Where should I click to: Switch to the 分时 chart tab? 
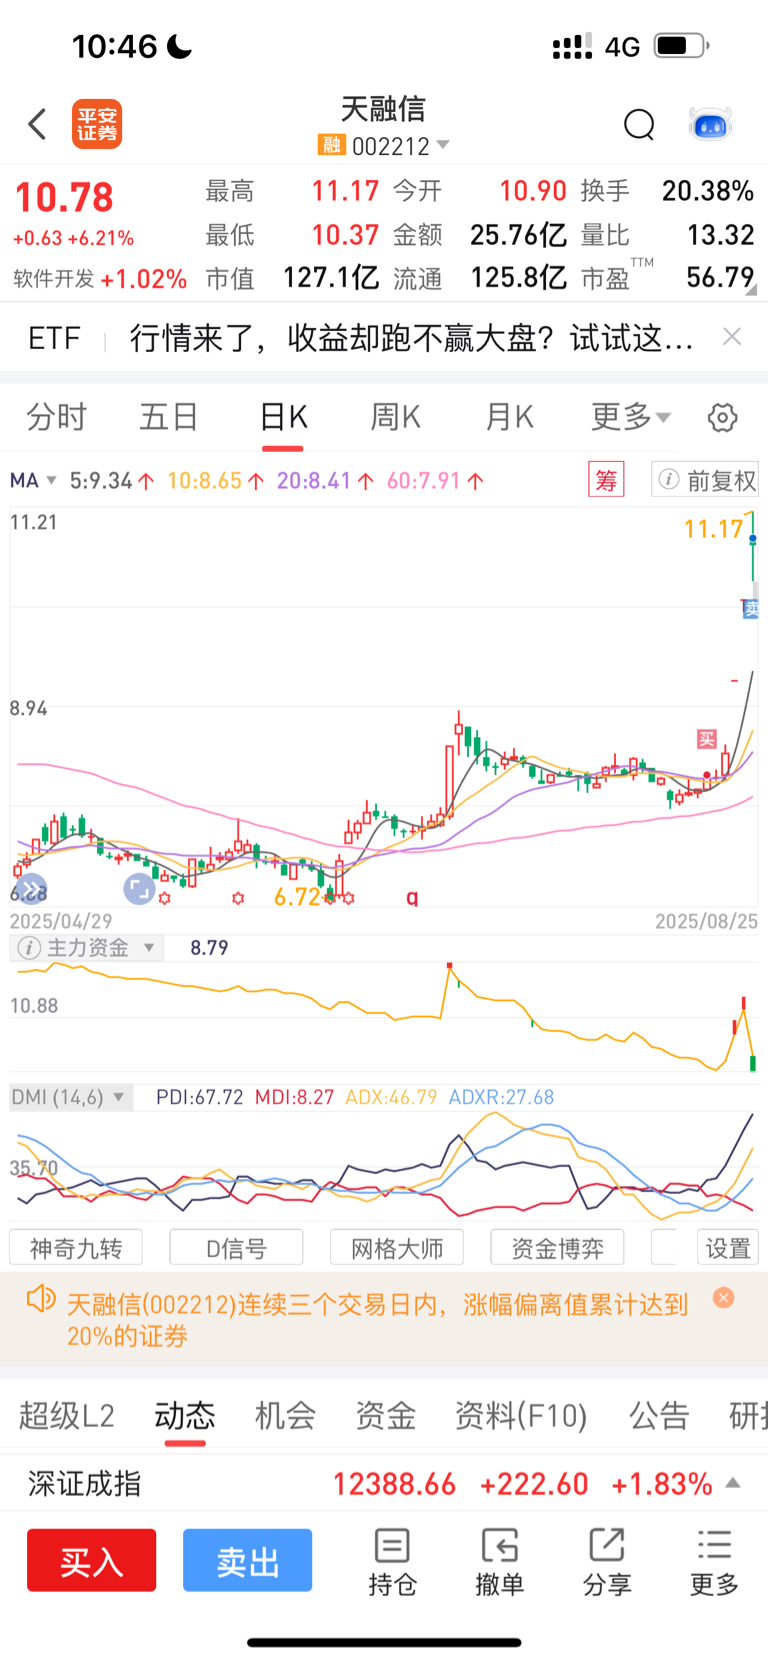coord(57,416)
